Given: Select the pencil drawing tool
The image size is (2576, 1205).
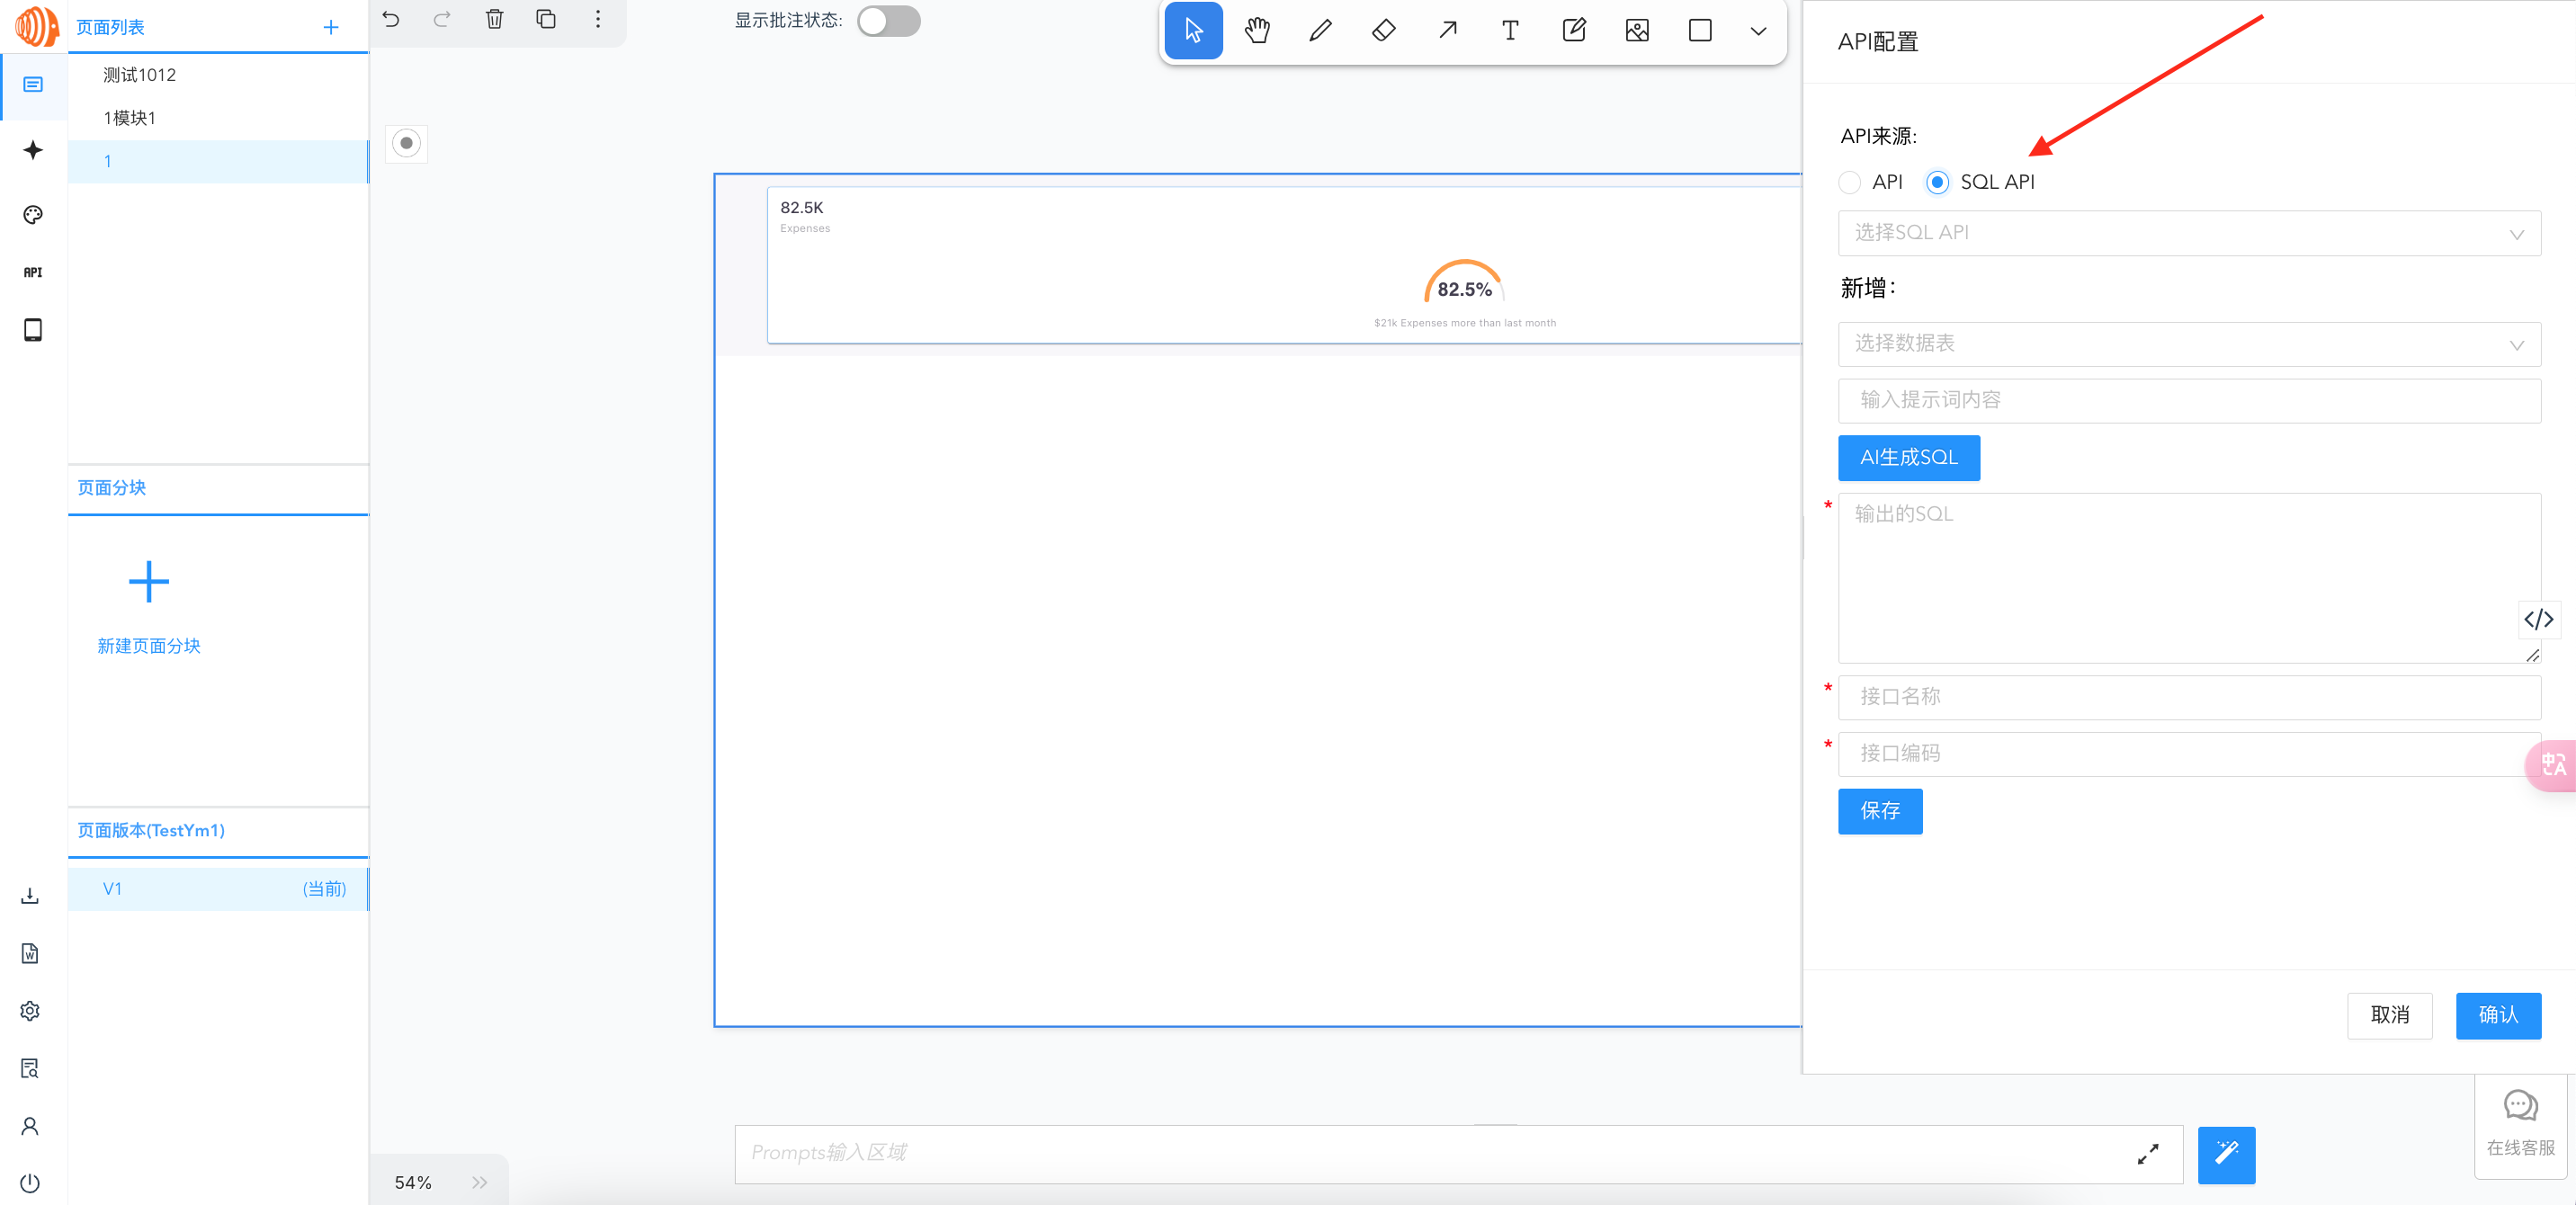Looking at the screenshot, I should click(1320, 30).
